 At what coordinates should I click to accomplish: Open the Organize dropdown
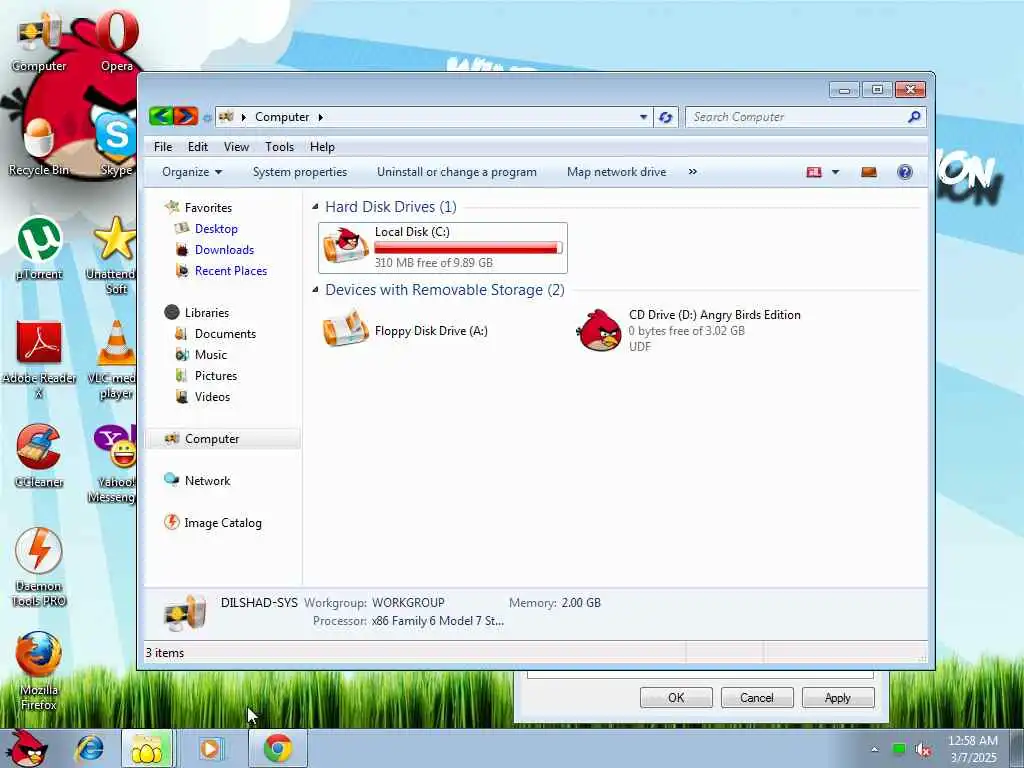coord(192,172)
